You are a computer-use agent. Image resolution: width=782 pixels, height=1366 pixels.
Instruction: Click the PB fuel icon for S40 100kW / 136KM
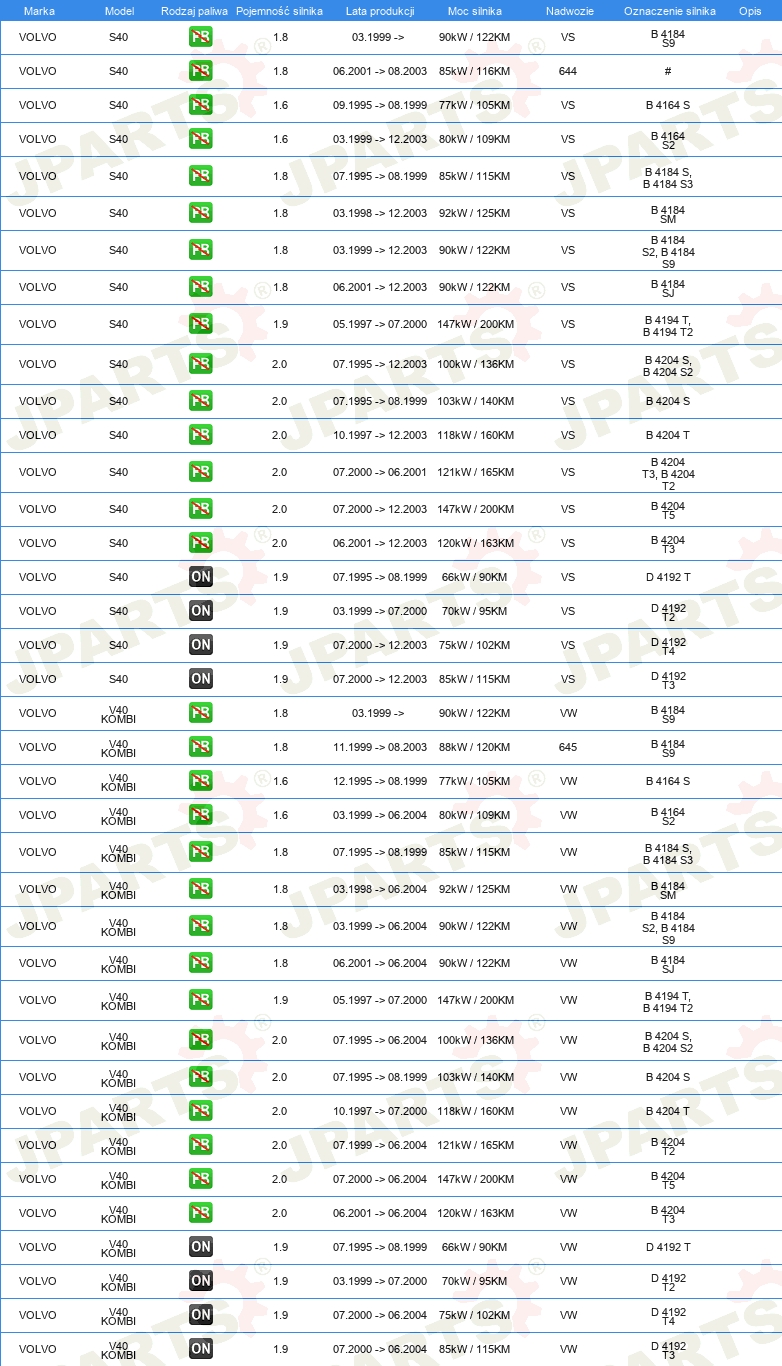pyautogui.click(x=200, y=364)
